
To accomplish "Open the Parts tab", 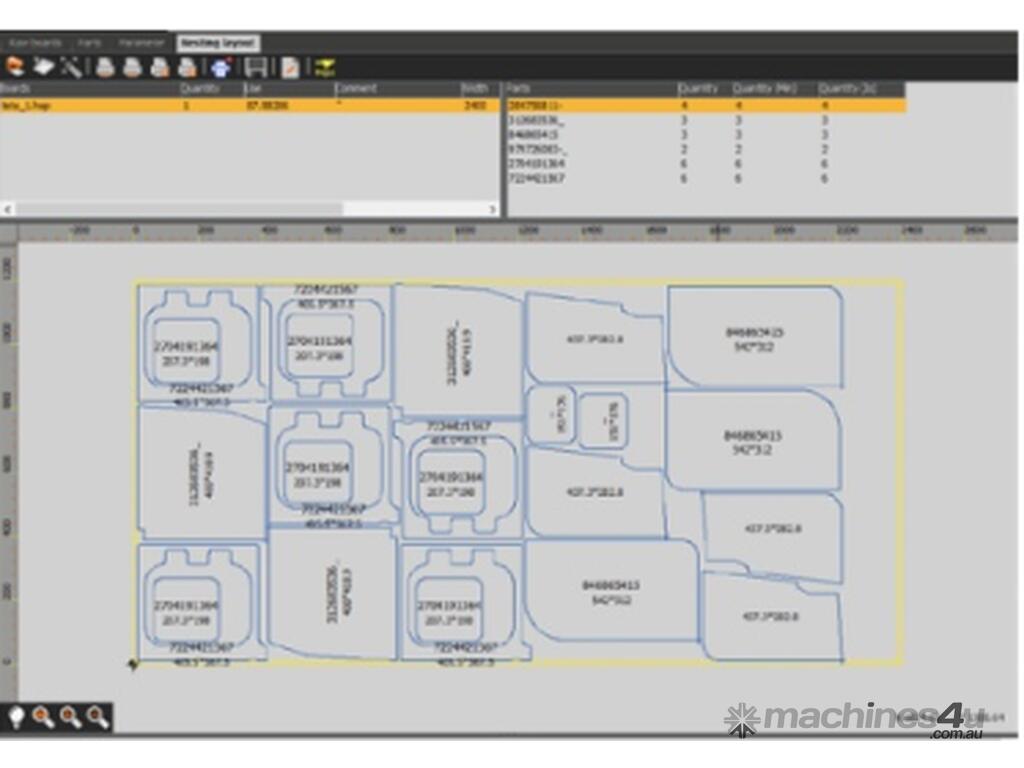I will (89, 43).
